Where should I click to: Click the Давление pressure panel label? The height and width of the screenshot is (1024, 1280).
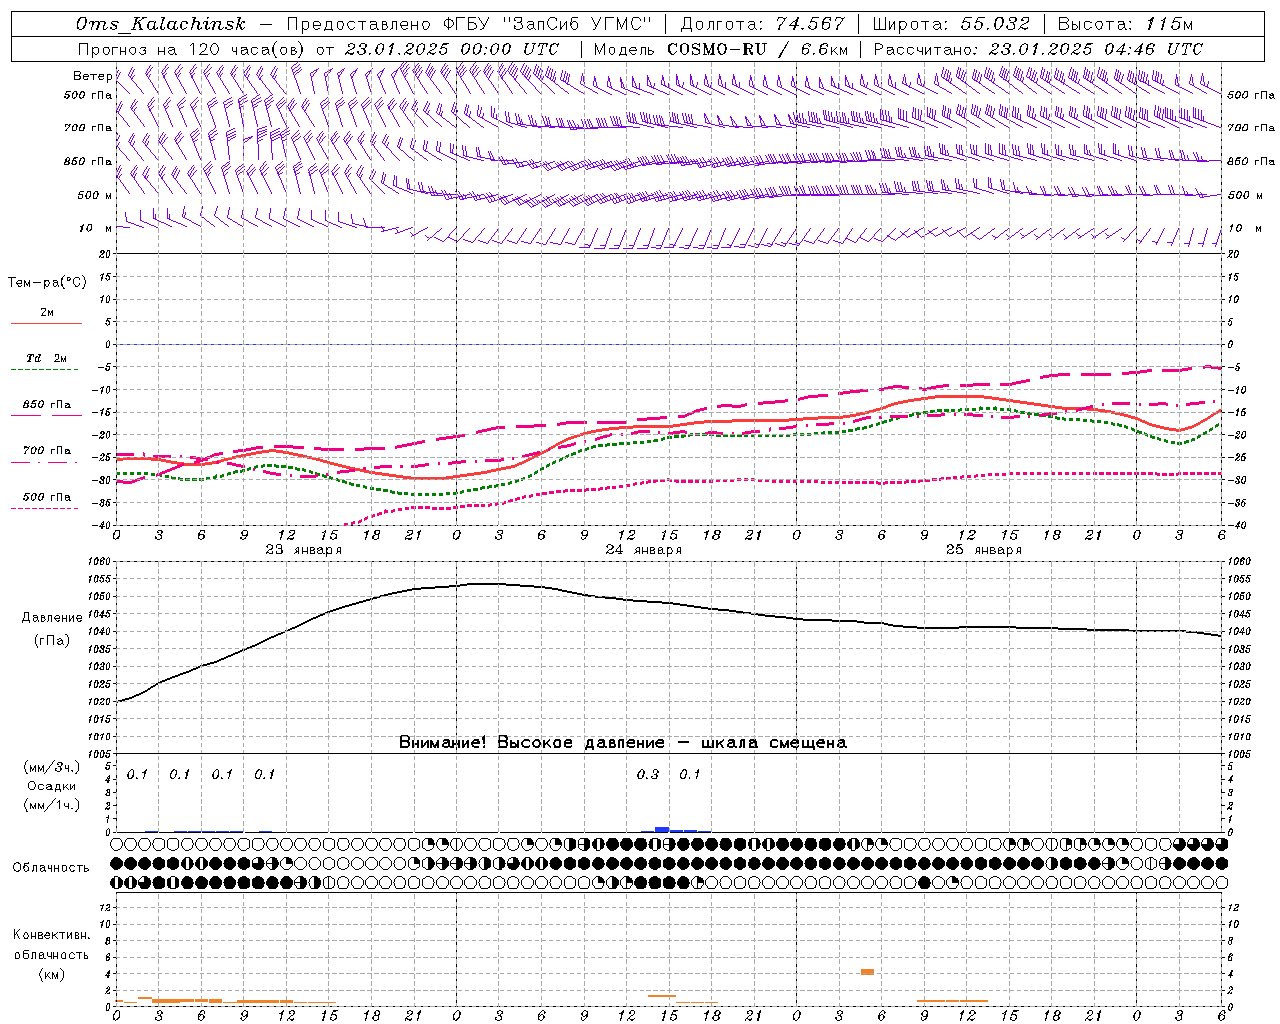pyautogui.click(x=52, y=618)
